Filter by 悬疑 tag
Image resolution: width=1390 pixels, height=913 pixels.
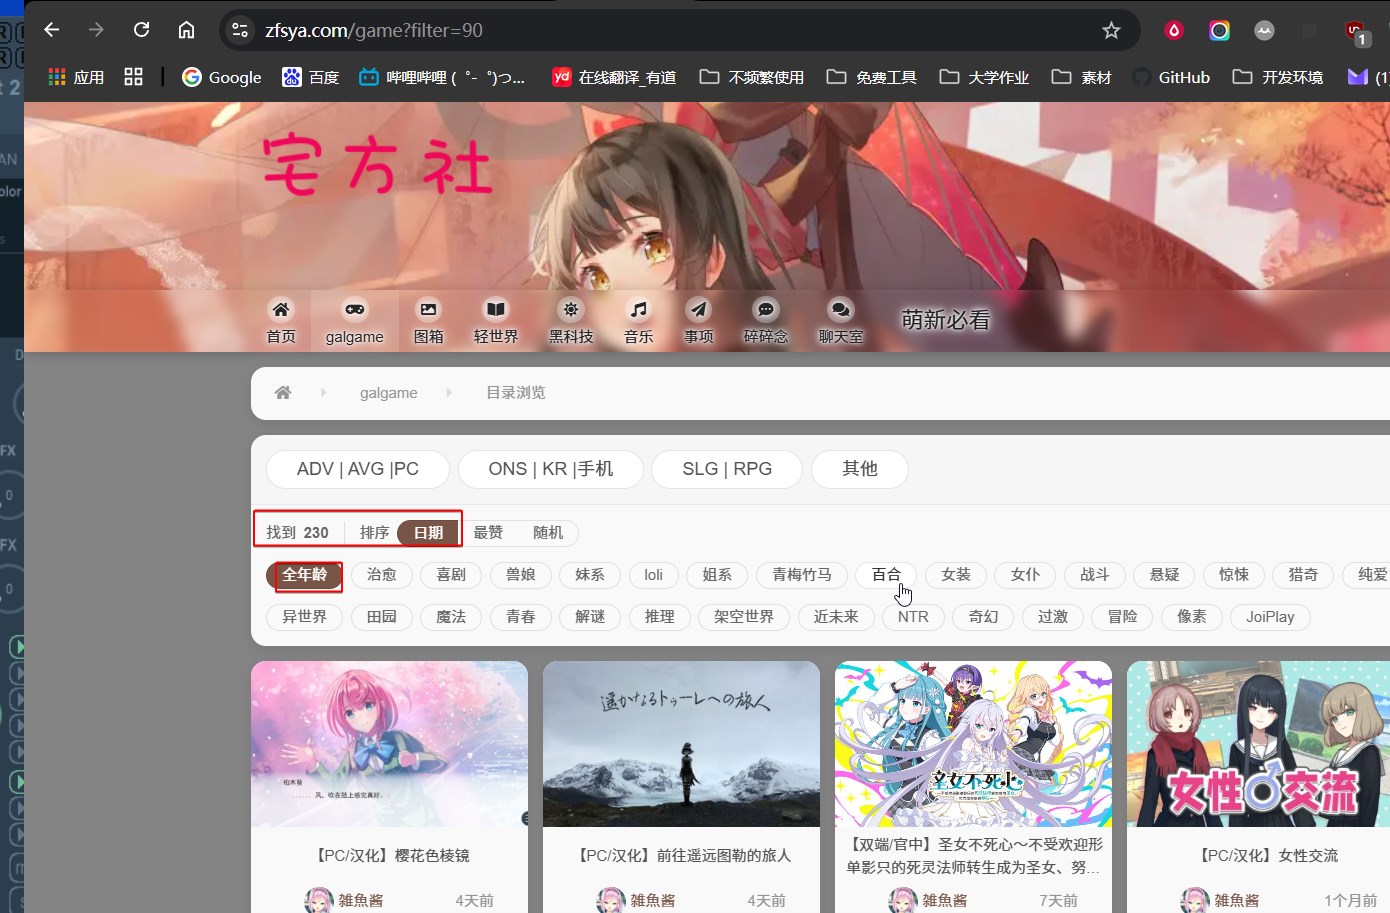tap(1165, 575)
